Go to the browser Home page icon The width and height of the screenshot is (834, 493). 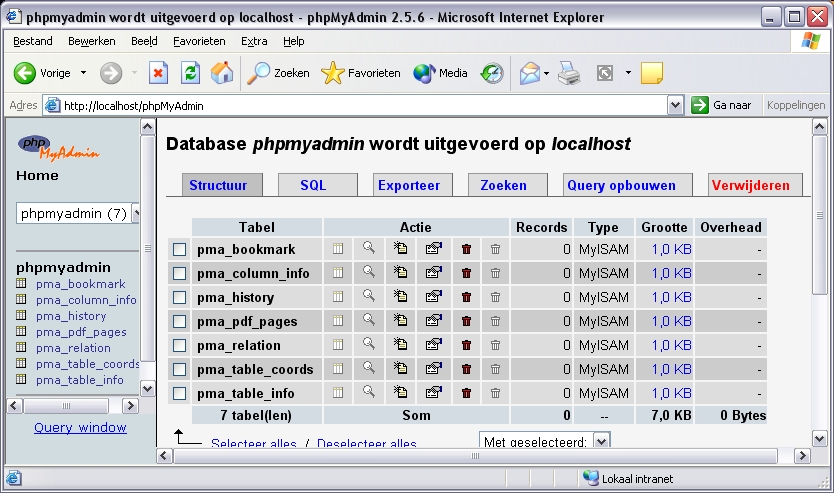coord(222,73)
